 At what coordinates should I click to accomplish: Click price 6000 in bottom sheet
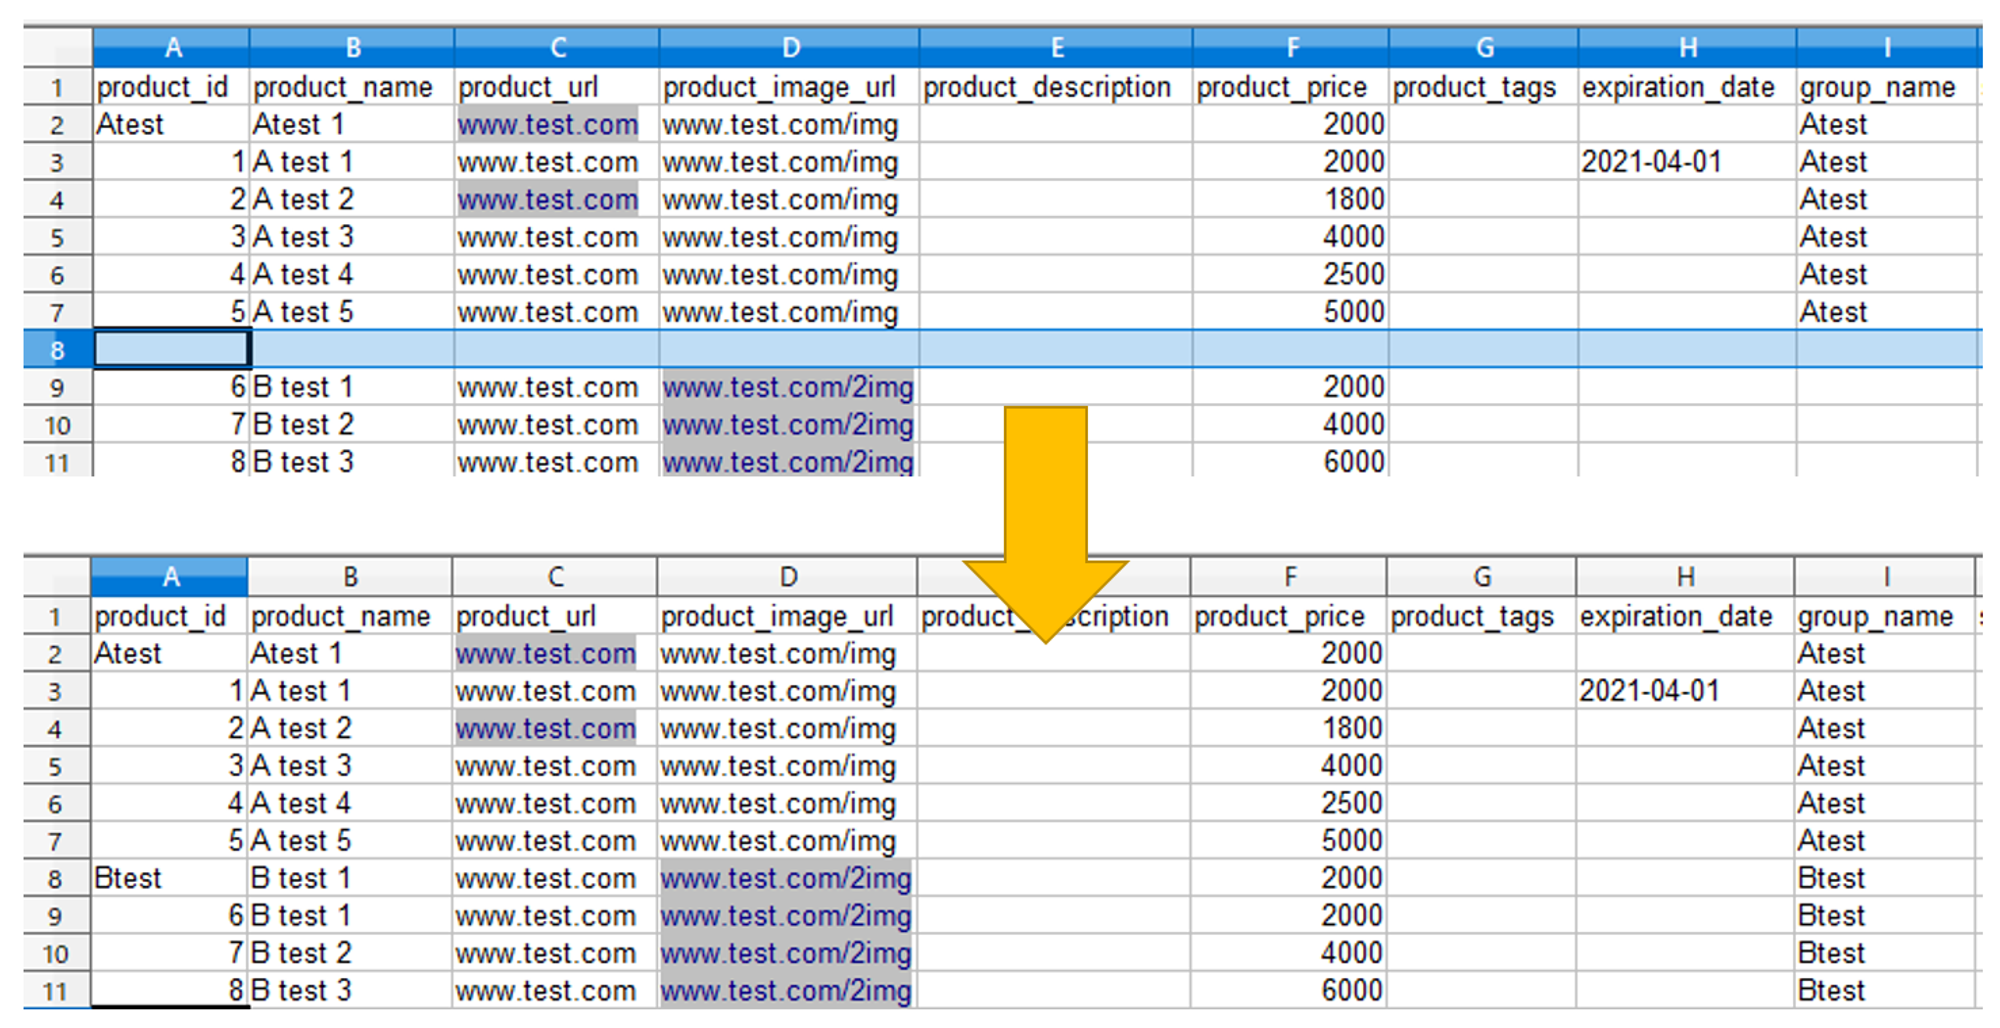tap(1351, 990)
